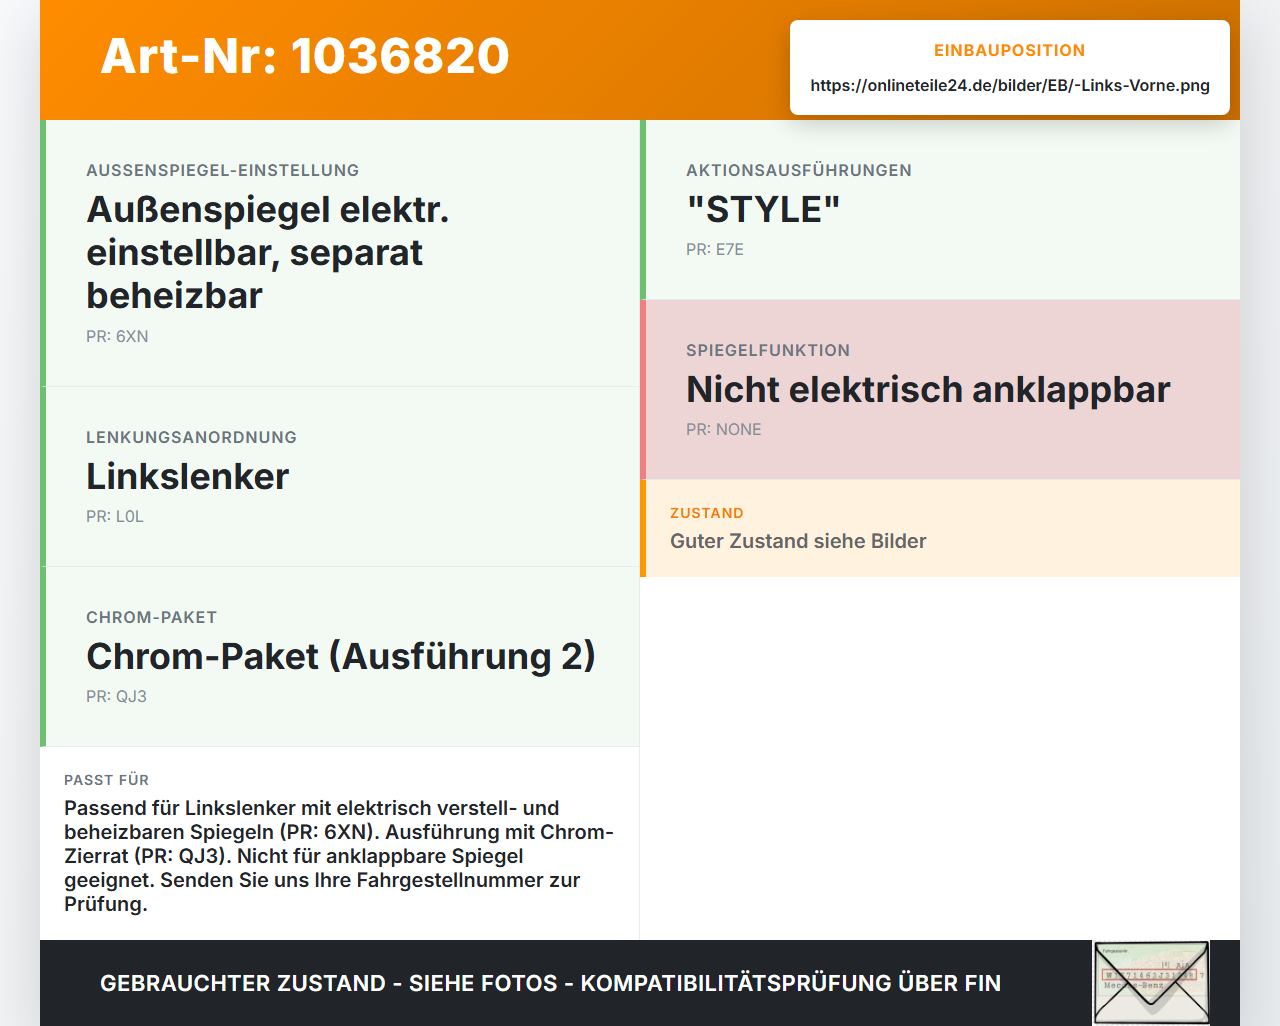Click the SPIEGELFUNKTION label
Screen dimensions: 1280x1026
click(768, 351)
